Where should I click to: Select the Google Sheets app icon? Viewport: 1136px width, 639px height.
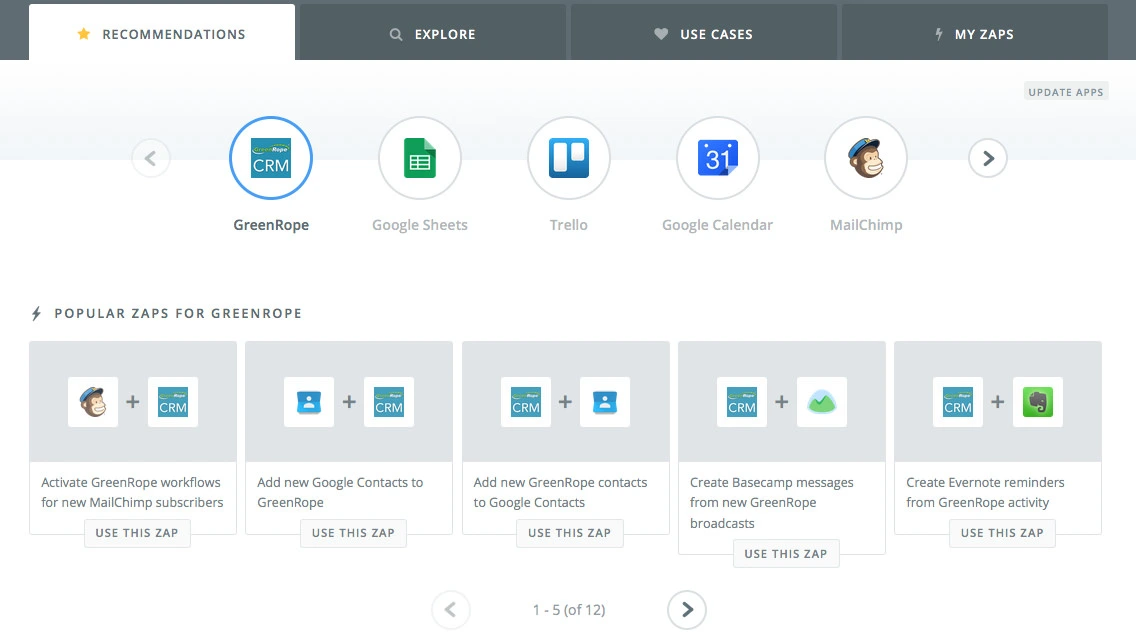[419, 158]
